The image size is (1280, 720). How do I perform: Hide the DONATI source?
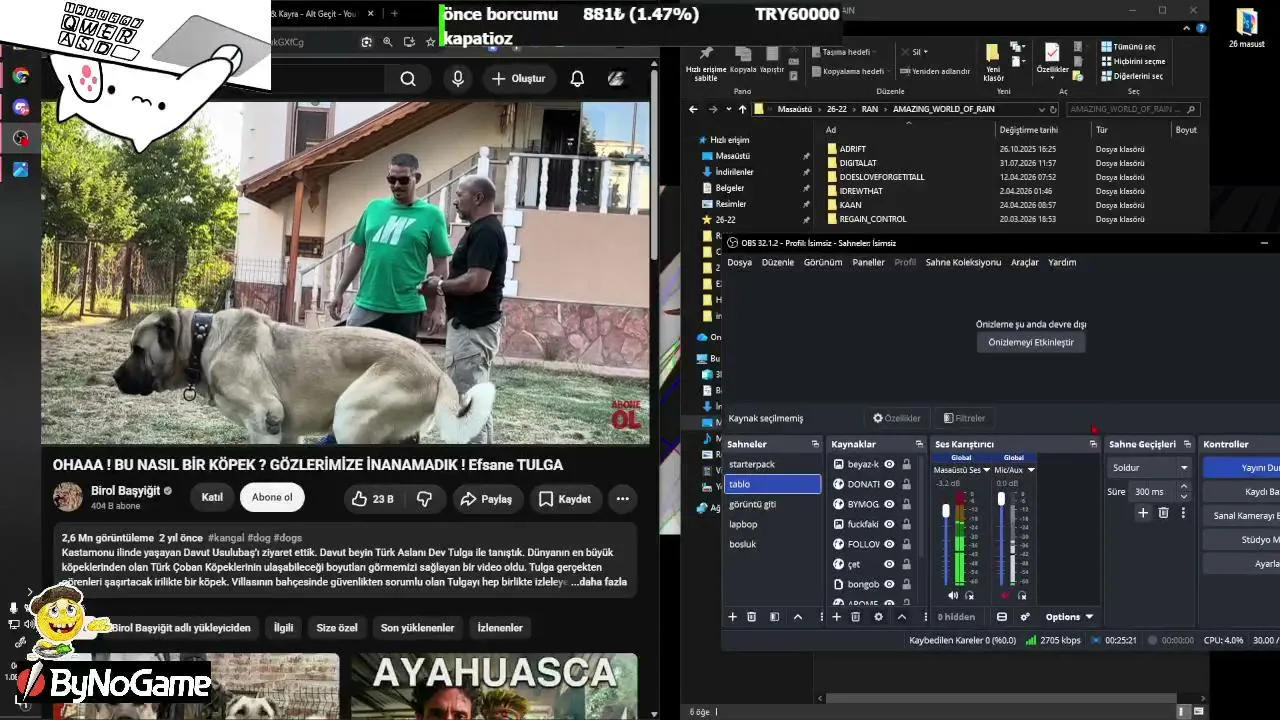(889, 484)
